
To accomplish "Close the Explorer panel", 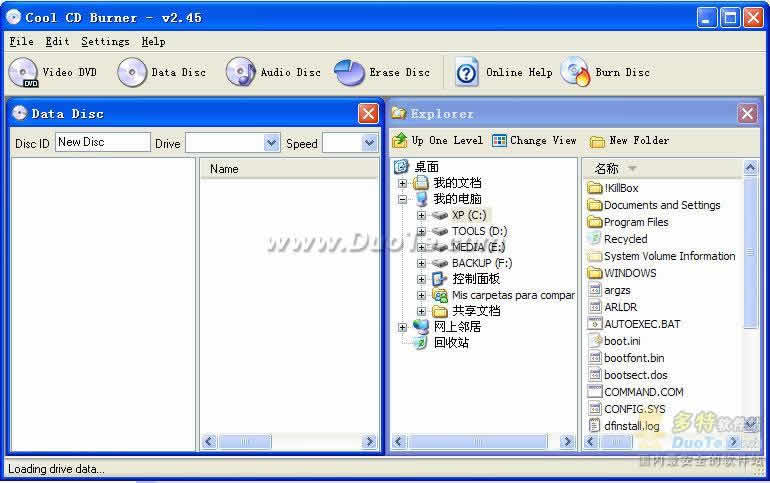I will (747, 113).
